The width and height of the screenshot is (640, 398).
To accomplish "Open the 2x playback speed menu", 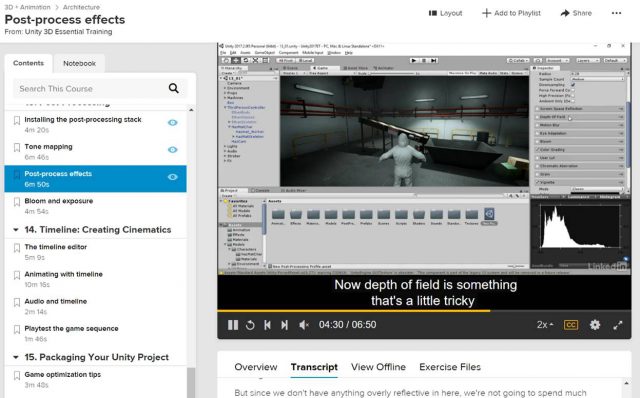I will point(545,325).
